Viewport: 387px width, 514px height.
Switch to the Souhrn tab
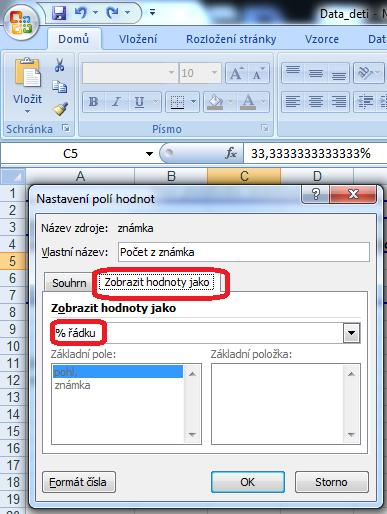click(69, 283)
